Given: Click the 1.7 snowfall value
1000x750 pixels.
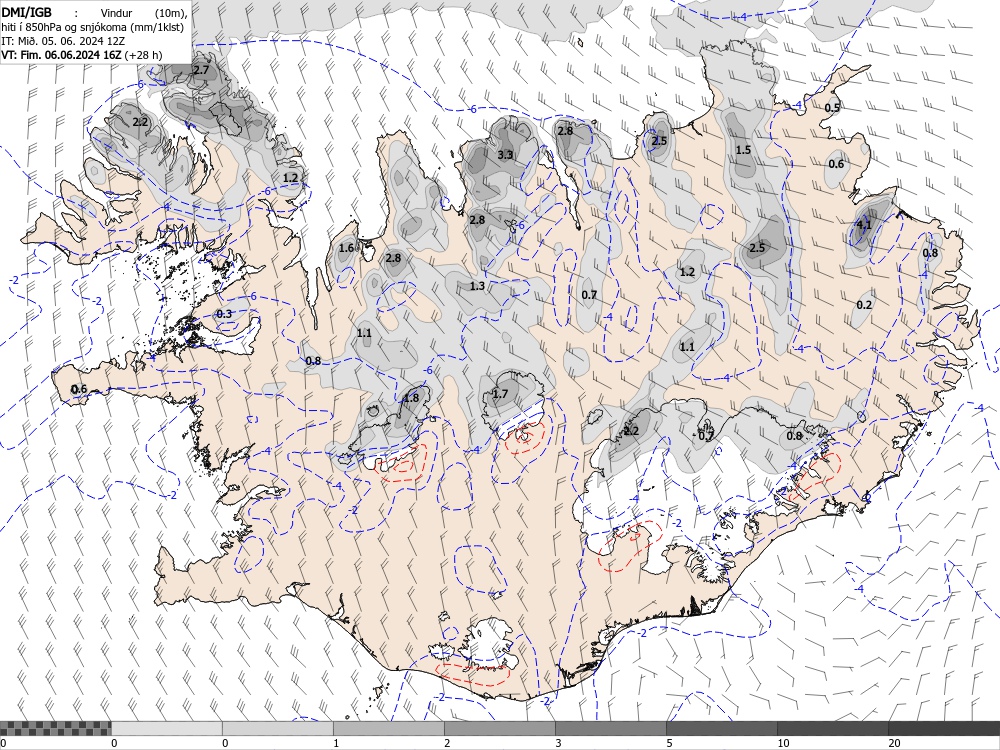Looking at the screenshot, I should [501, 394].
